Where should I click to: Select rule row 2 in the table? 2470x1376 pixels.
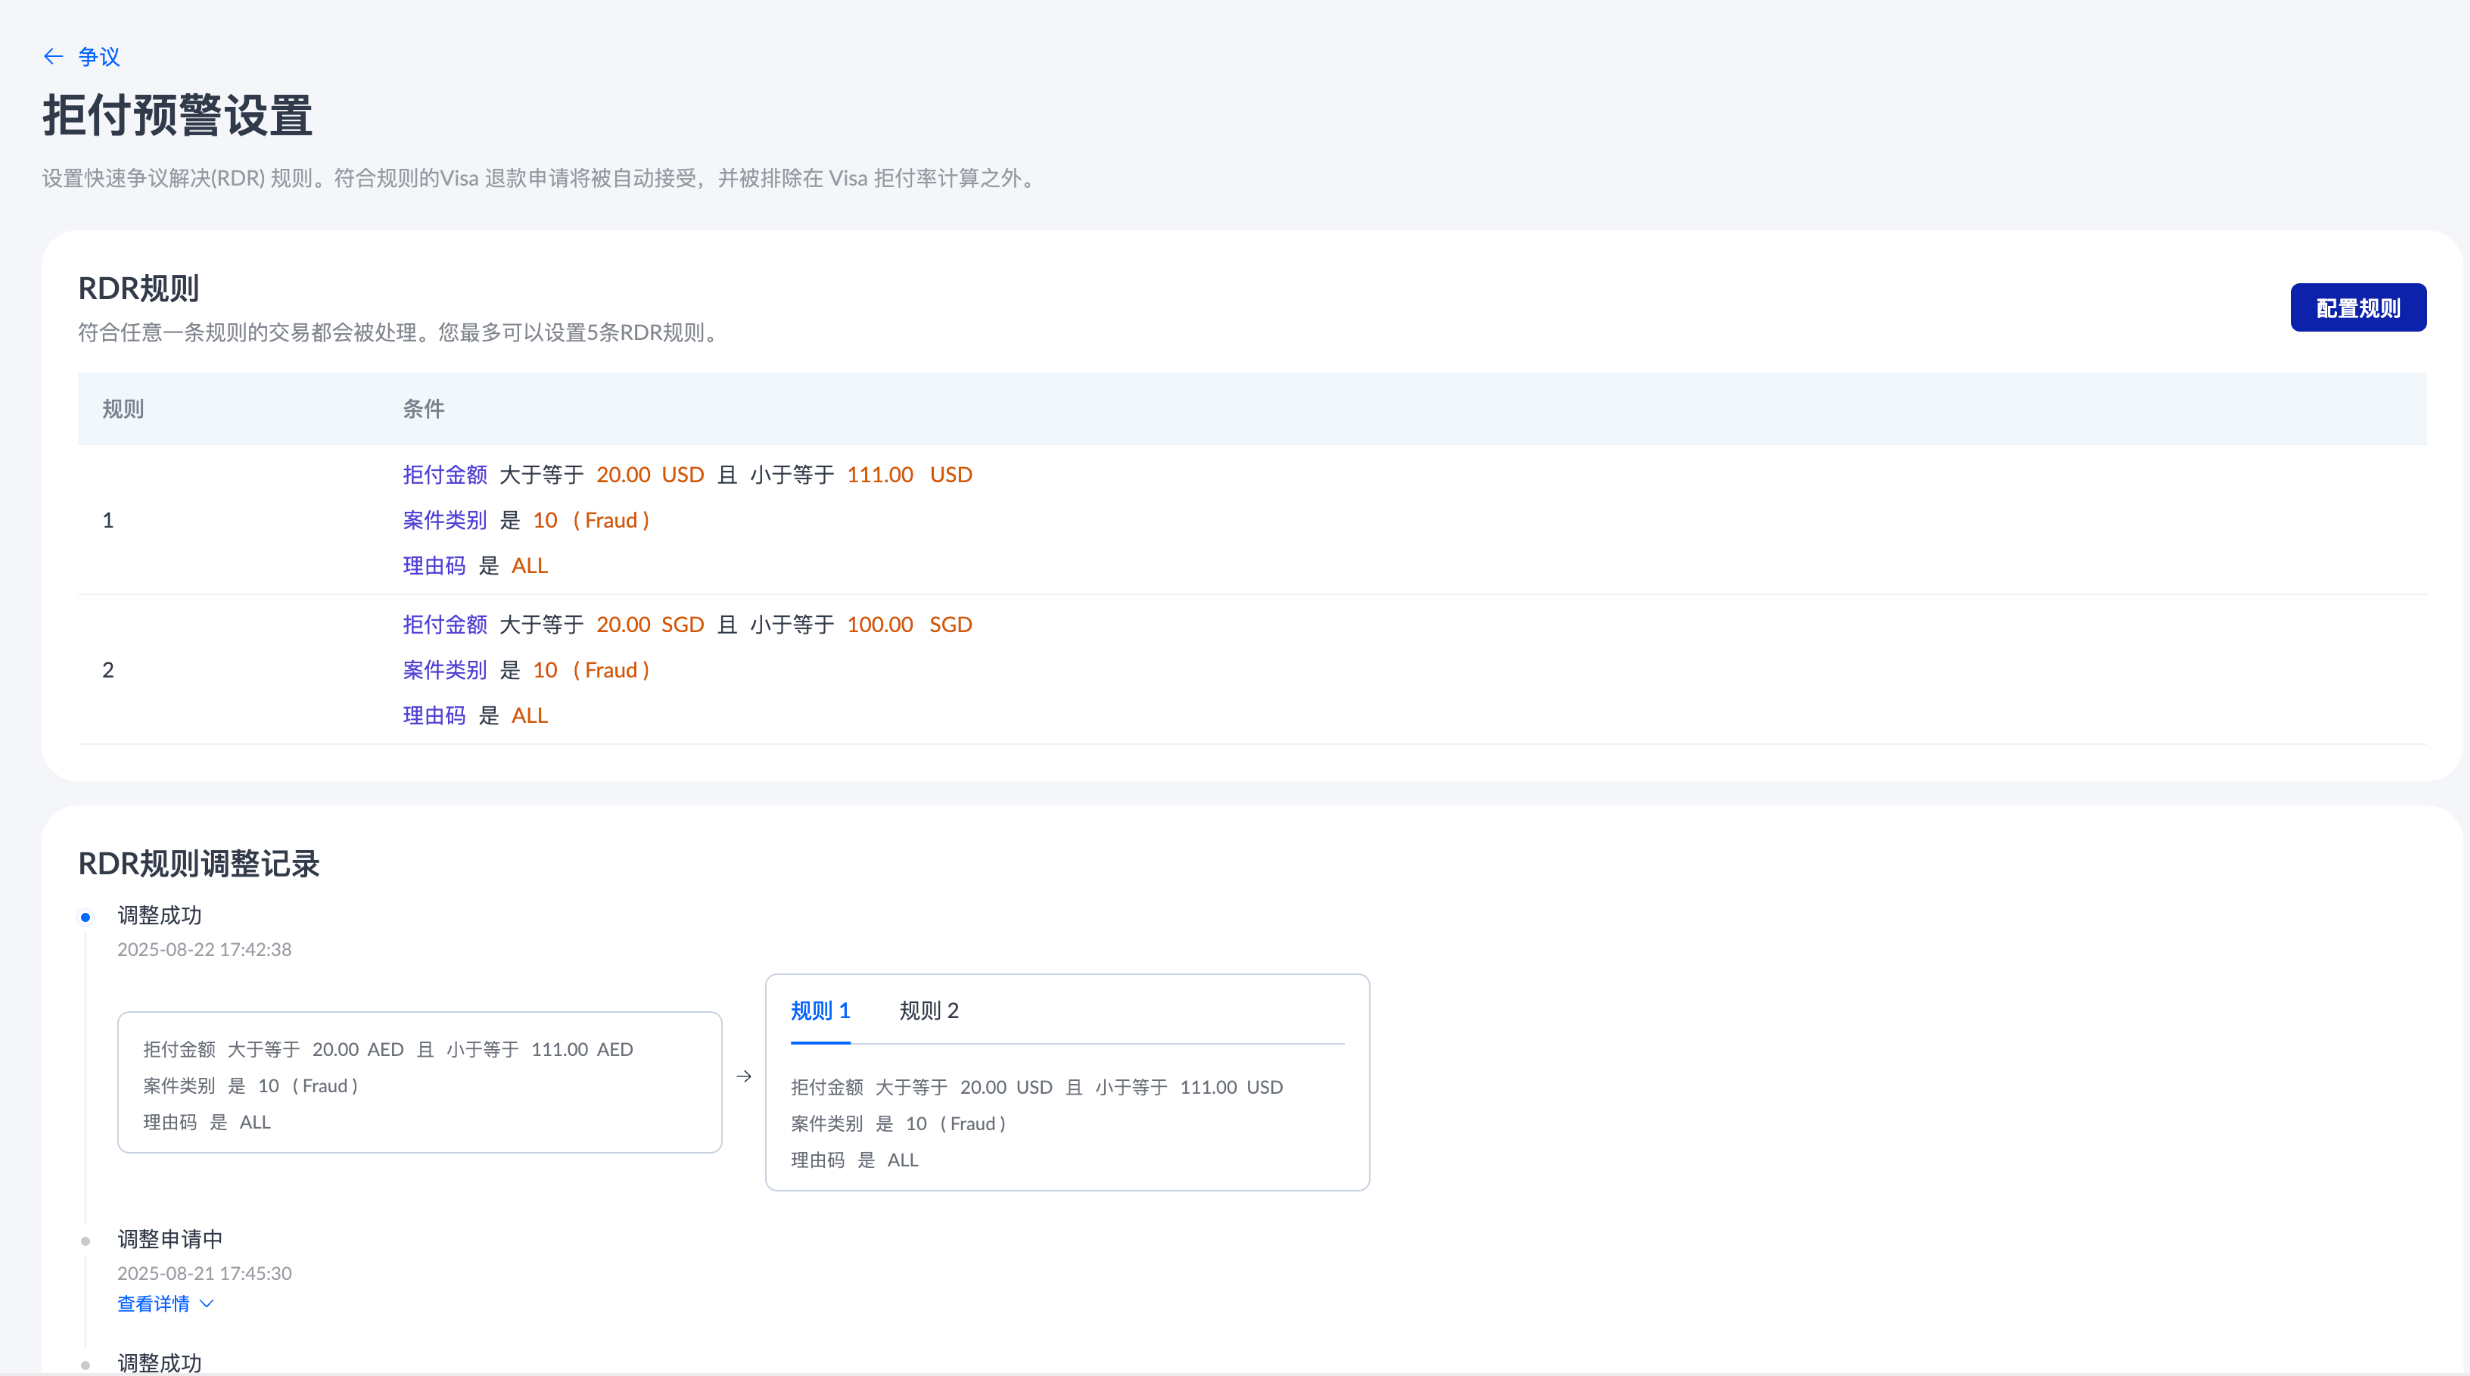coord(108,670)
